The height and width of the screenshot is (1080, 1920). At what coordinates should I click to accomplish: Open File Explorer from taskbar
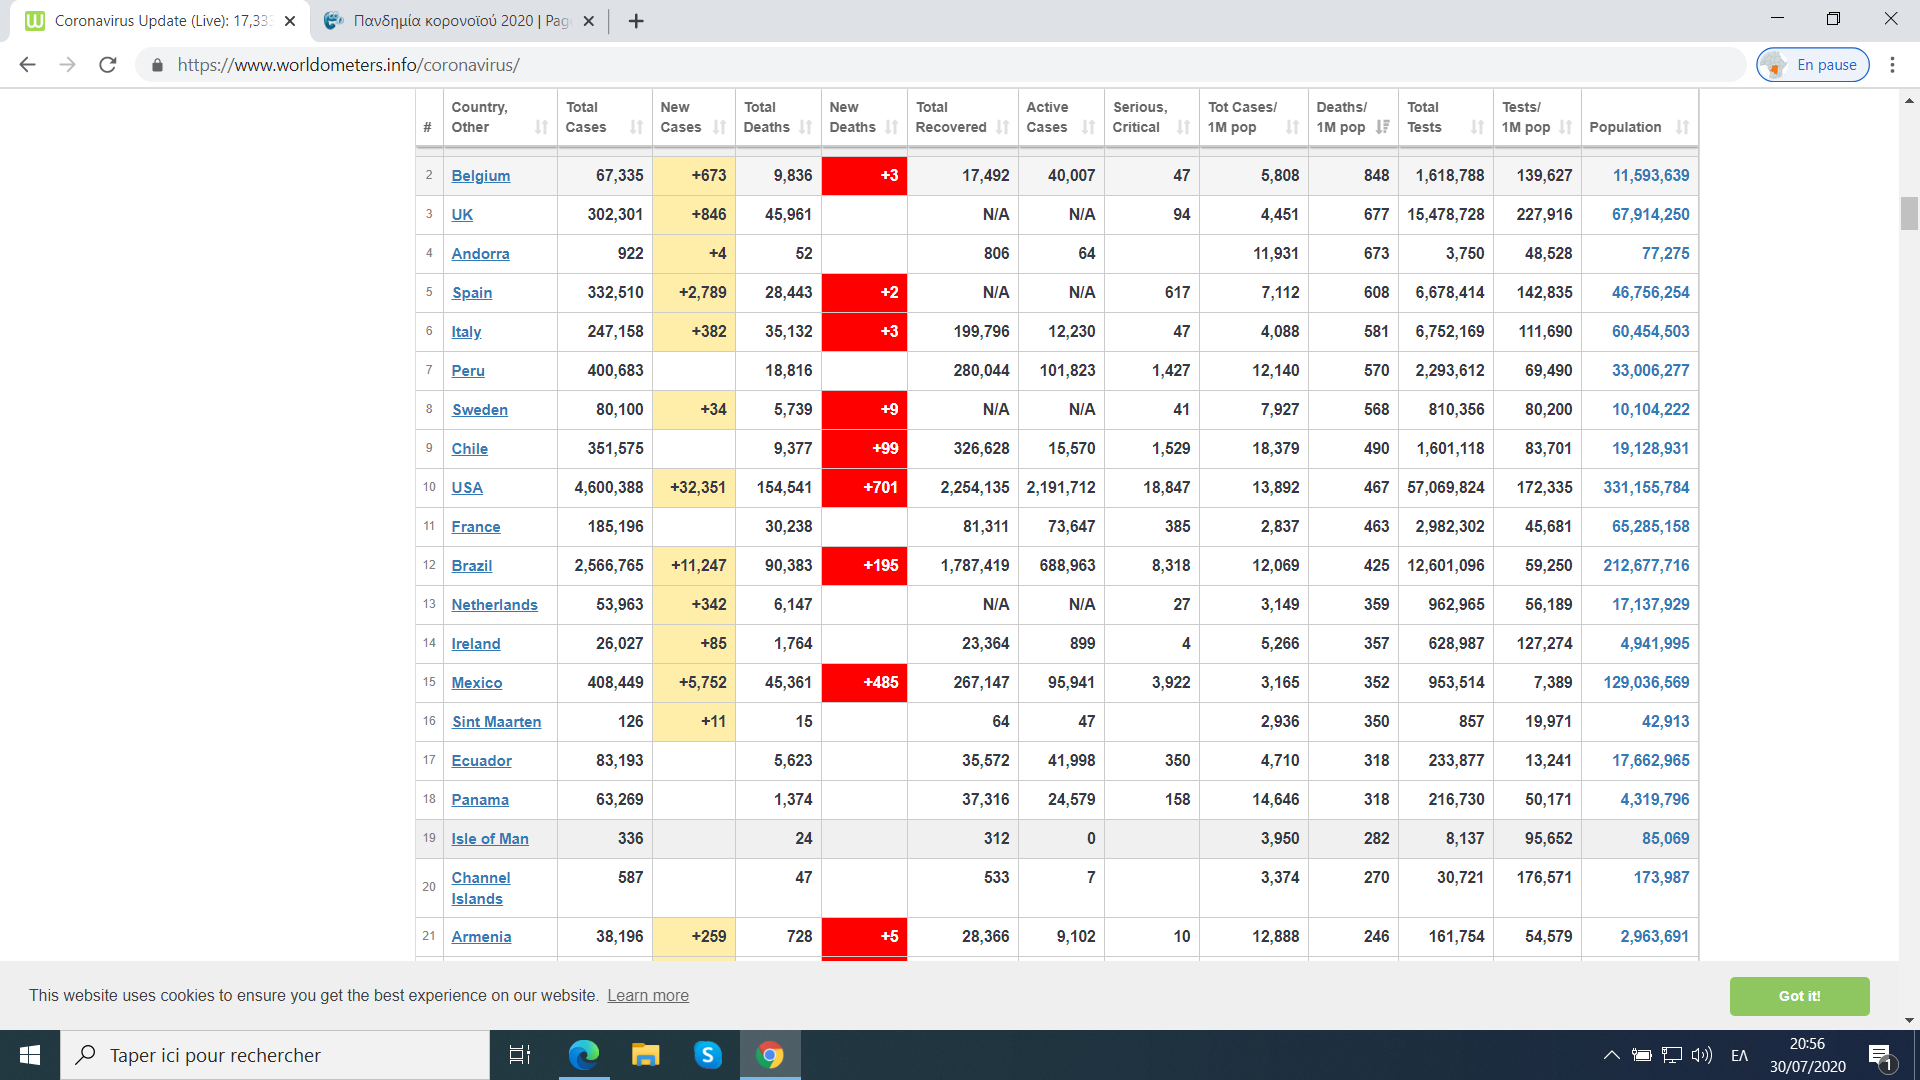[x=645, y=1055]
